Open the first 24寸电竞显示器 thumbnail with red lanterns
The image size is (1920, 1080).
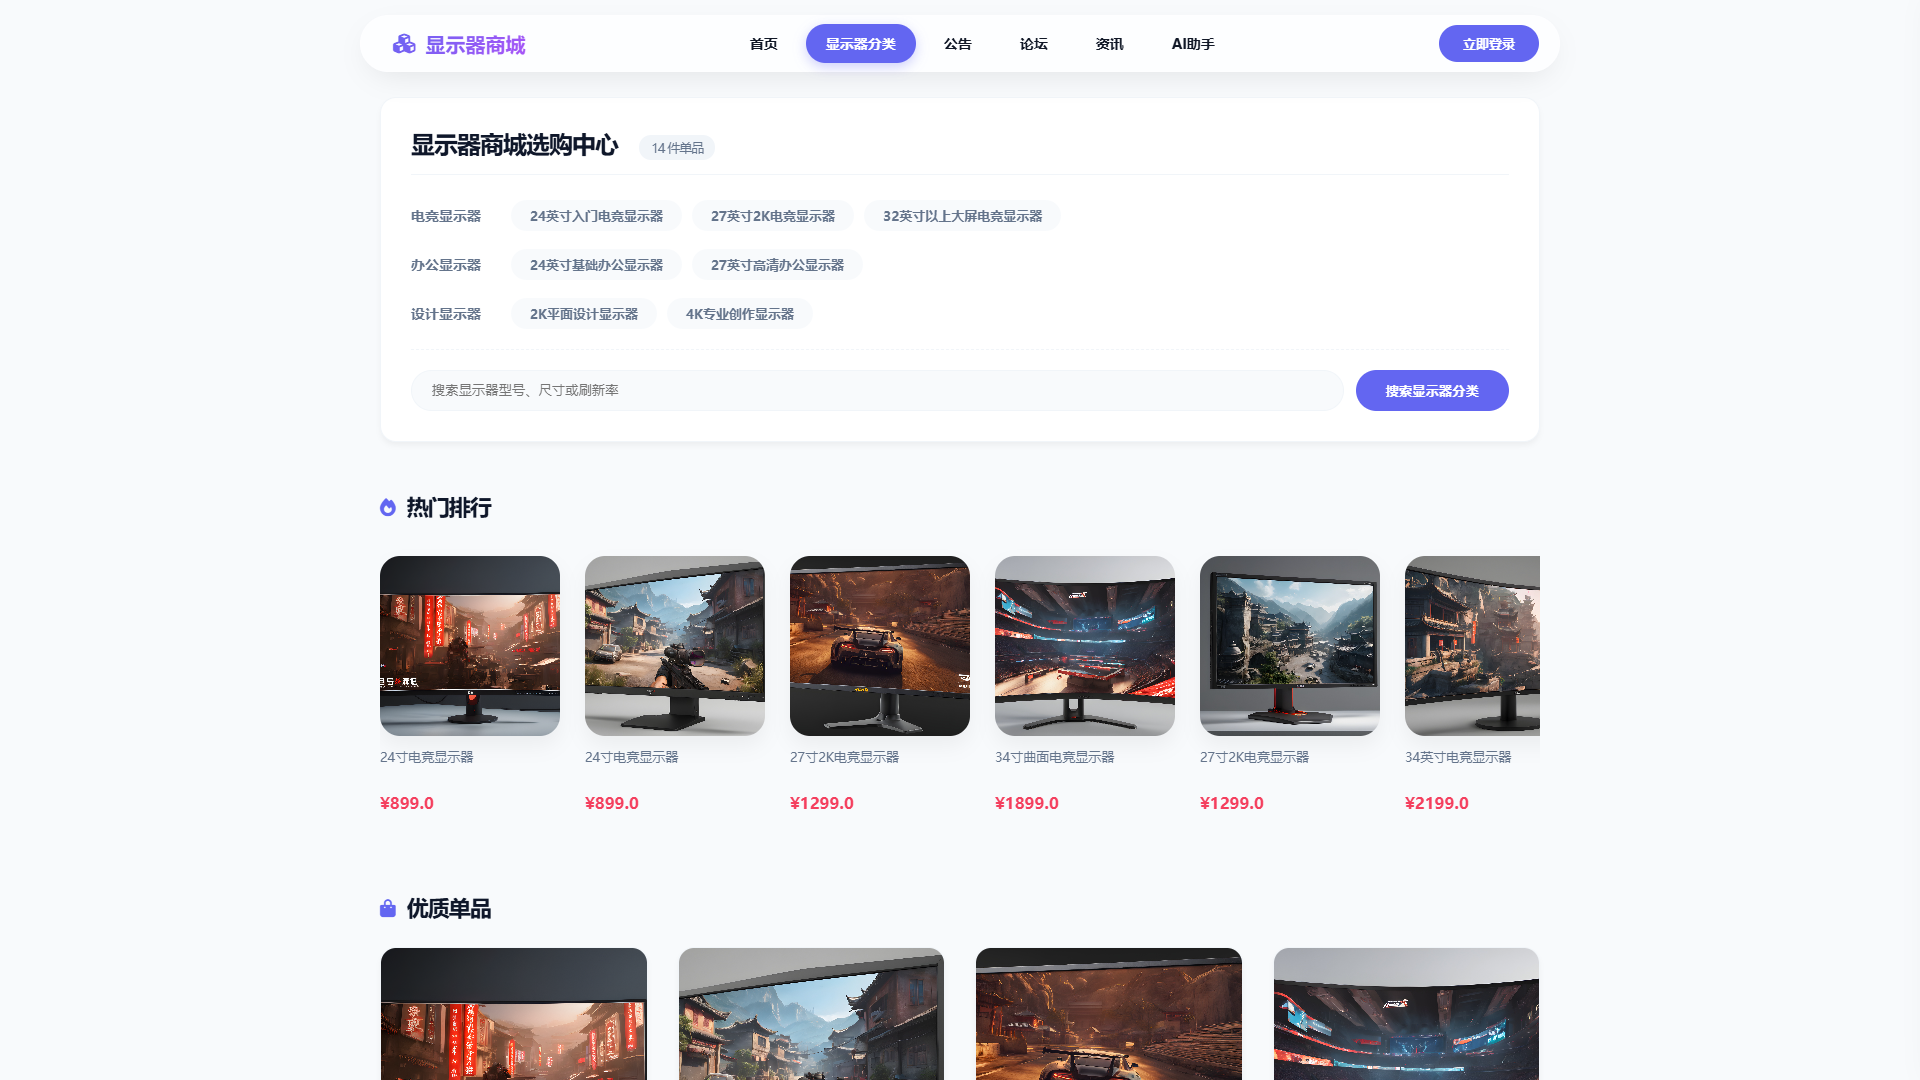pos(470,646)
